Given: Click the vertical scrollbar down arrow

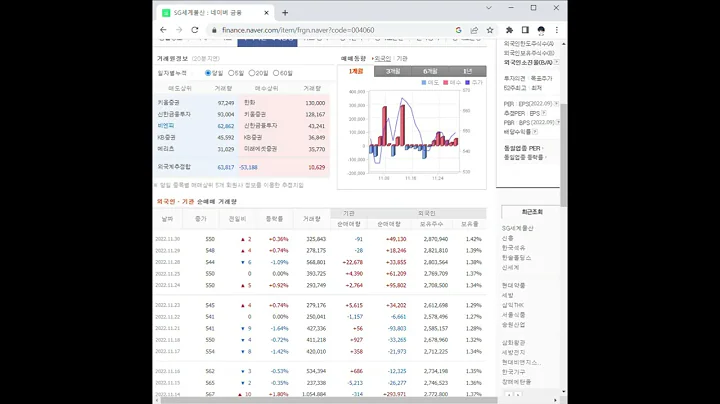Looking at the screenshot, I should pyautogui.click(x=563, y=392).
